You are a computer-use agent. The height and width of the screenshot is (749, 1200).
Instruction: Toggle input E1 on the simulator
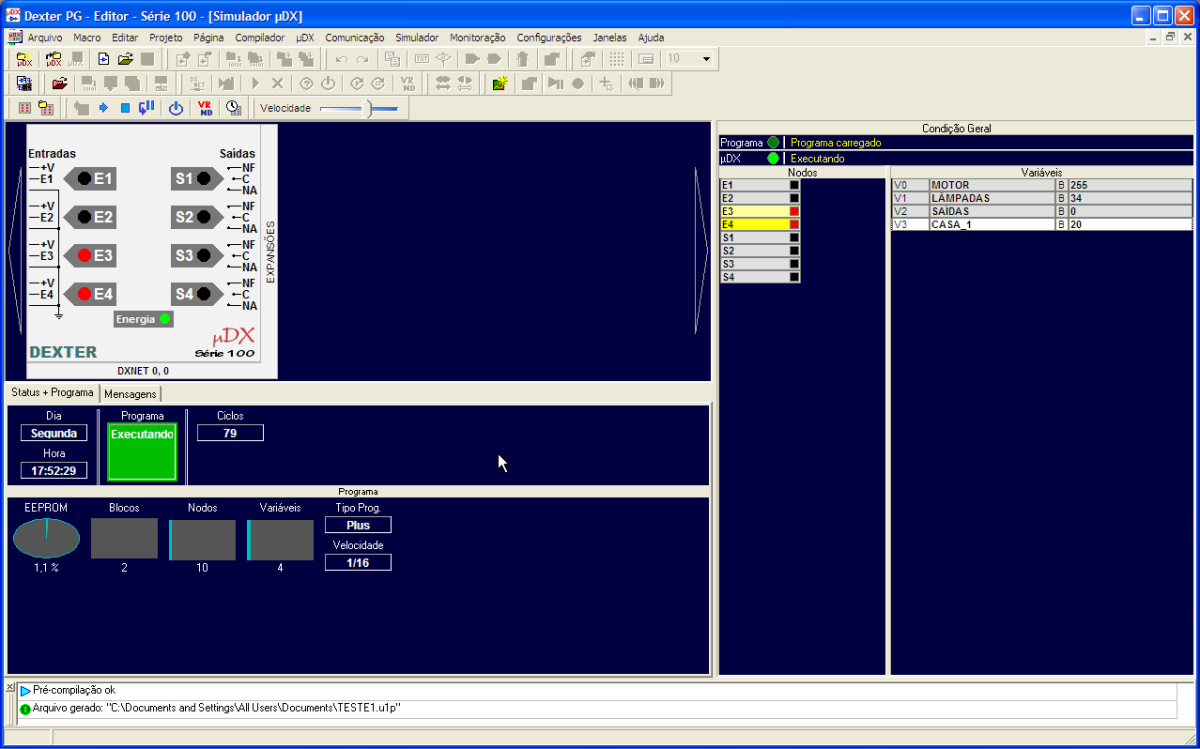91,178
